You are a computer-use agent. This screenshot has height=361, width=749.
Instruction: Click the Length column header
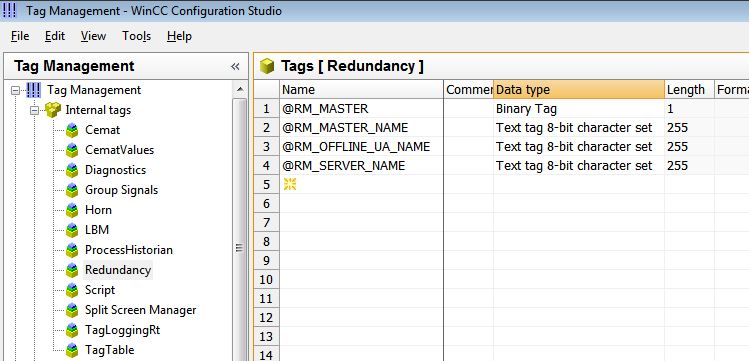[689, 90]
